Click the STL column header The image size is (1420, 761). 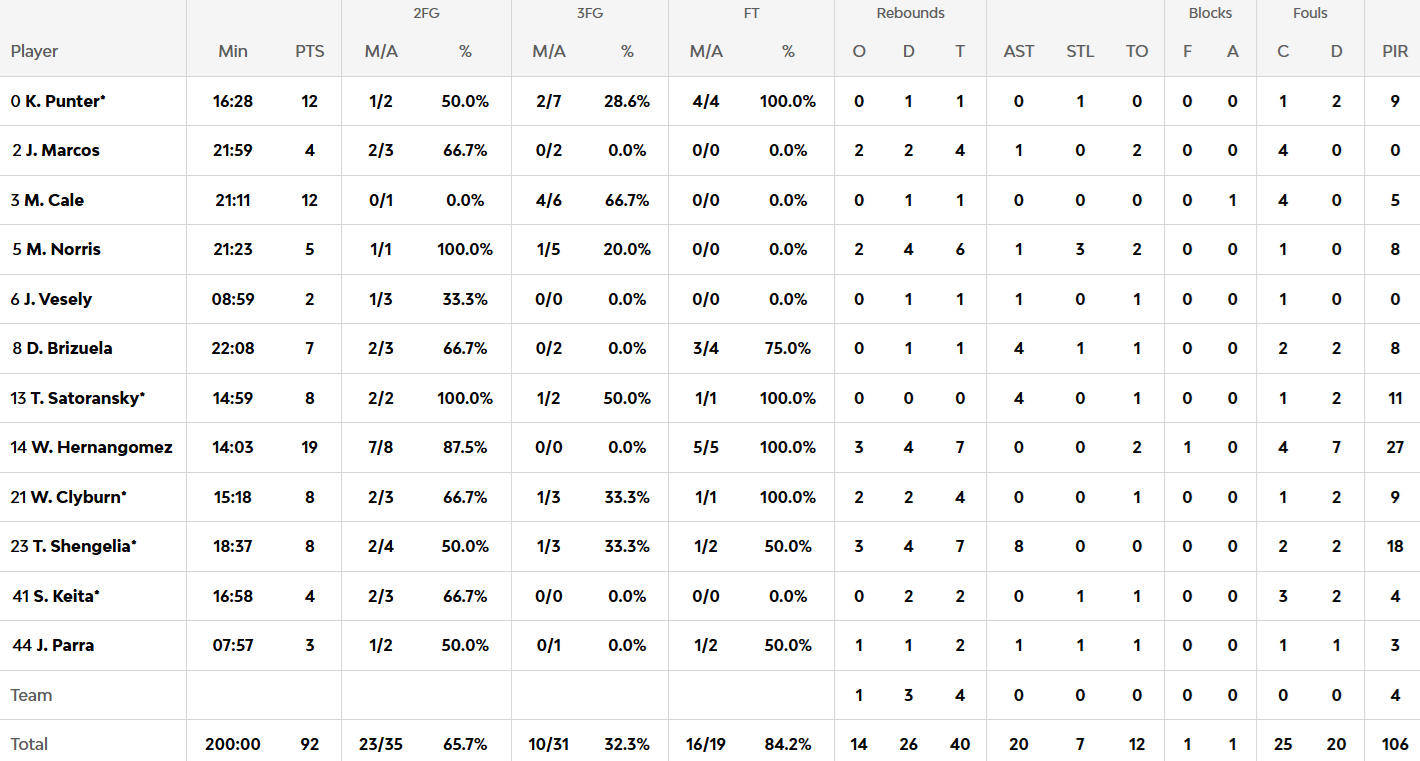coord(1080,51)
